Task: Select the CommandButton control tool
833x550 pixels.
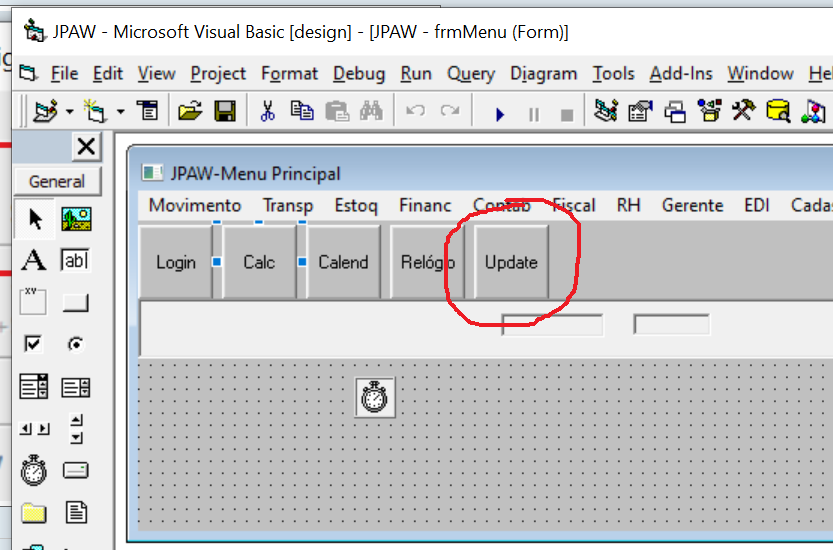Action: pyautogui.click(x=75, y=303)
